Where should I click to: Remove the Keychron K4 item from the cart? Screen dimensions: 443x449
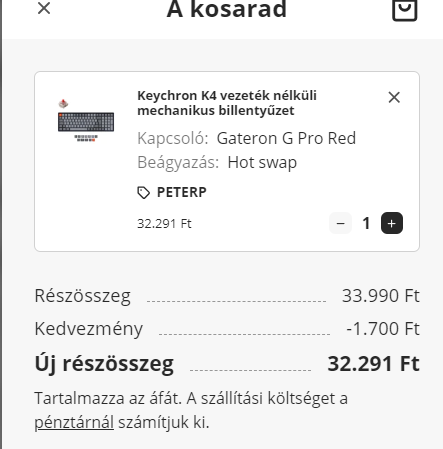click(394, 97)
